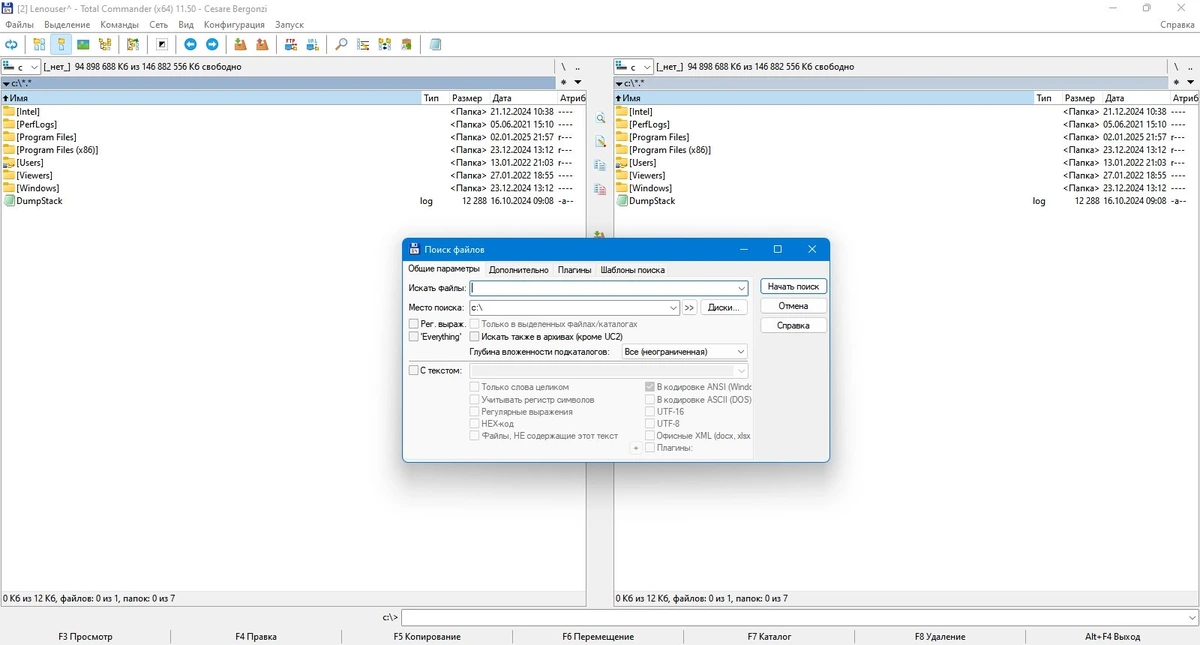Go back with blue left arrow
1200x645 pixels.
point(190,45)
